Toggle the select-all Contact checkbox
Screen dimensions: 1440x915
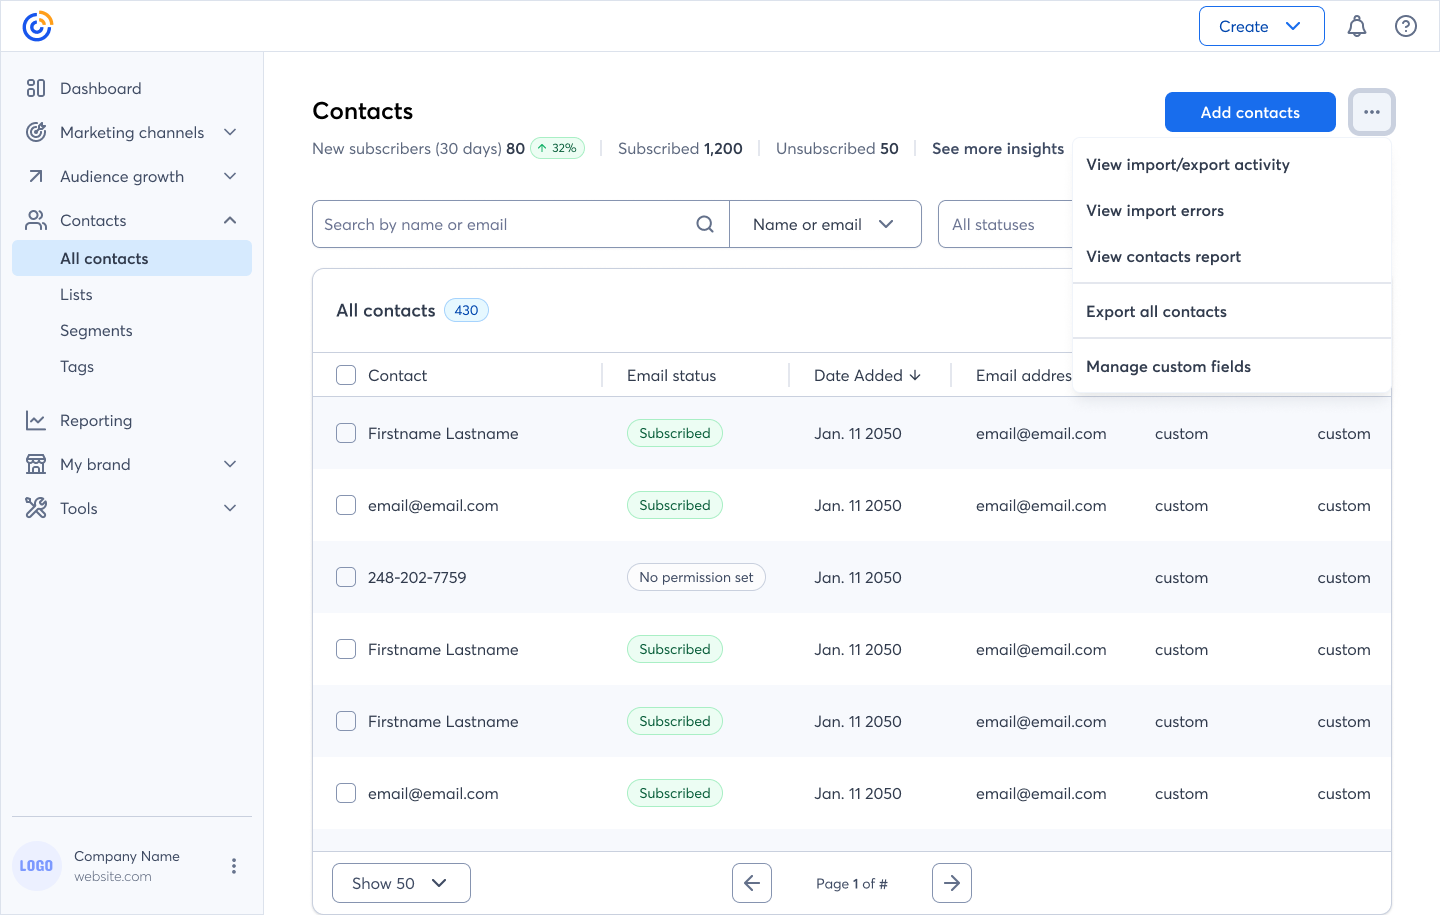pyautogui.click(x=346, y=375)
